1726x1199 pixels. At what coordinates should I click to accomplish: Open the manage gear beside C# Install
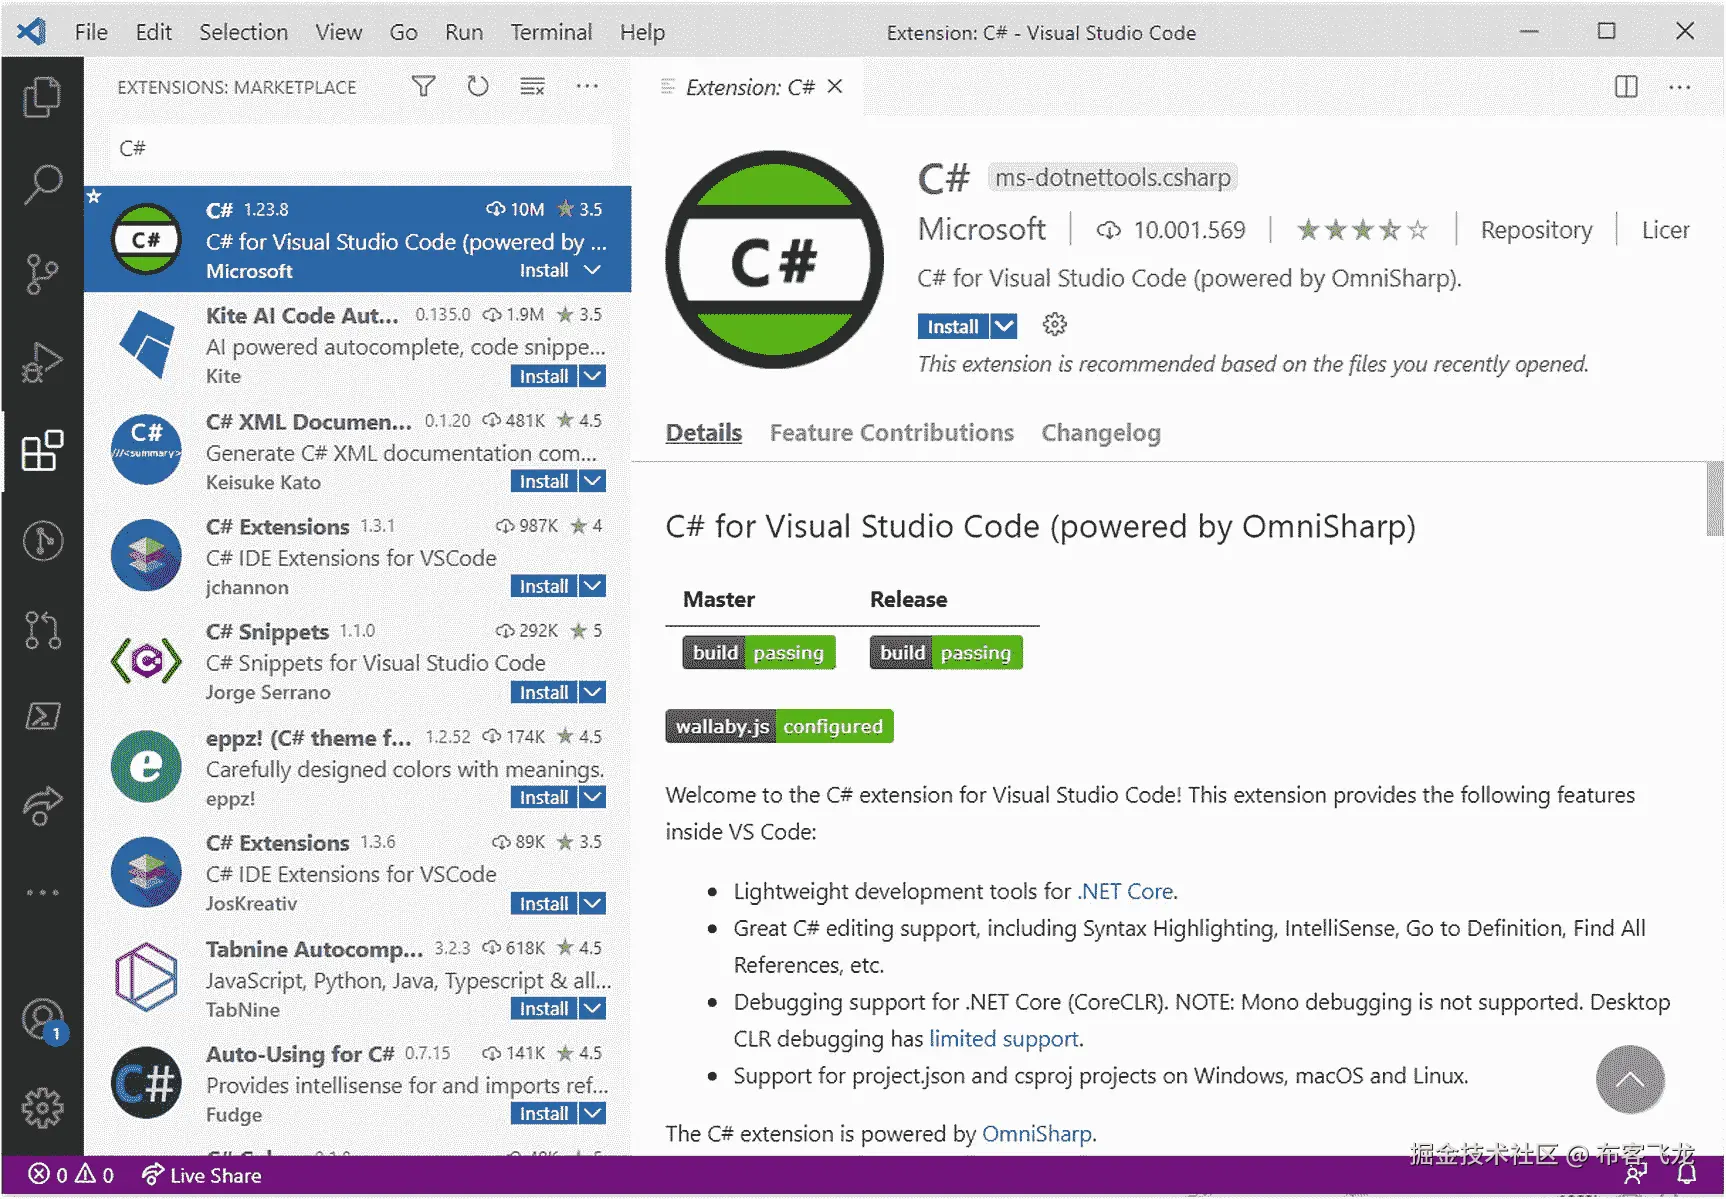(1054, 325)
